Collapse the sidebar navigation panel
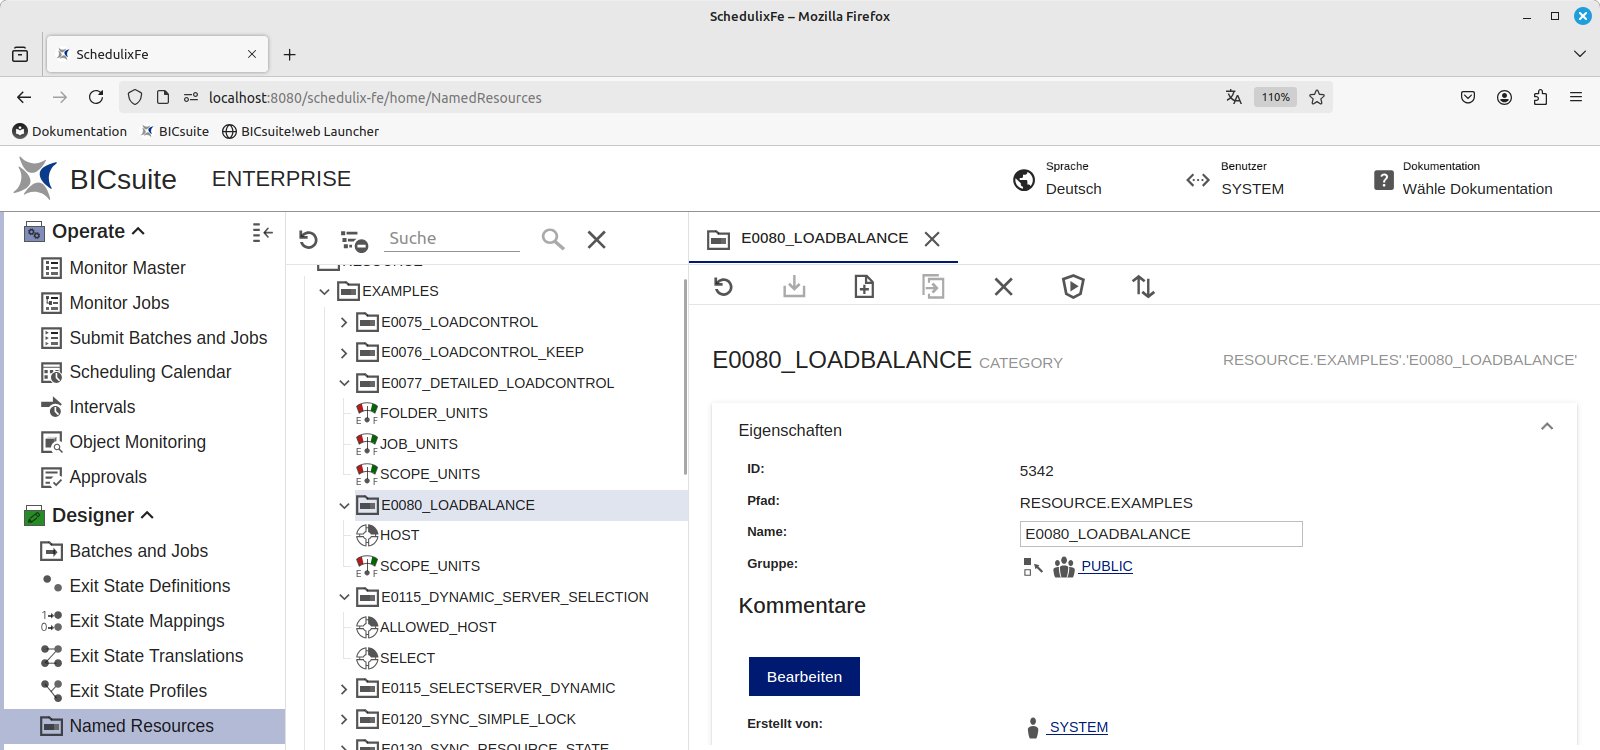The width and height of the screenshot is (1600, 750). click(262, 232)
